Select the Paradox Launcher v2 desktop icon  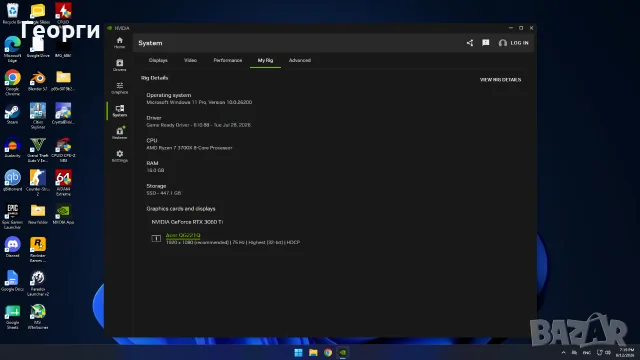(x=38, y=283)
